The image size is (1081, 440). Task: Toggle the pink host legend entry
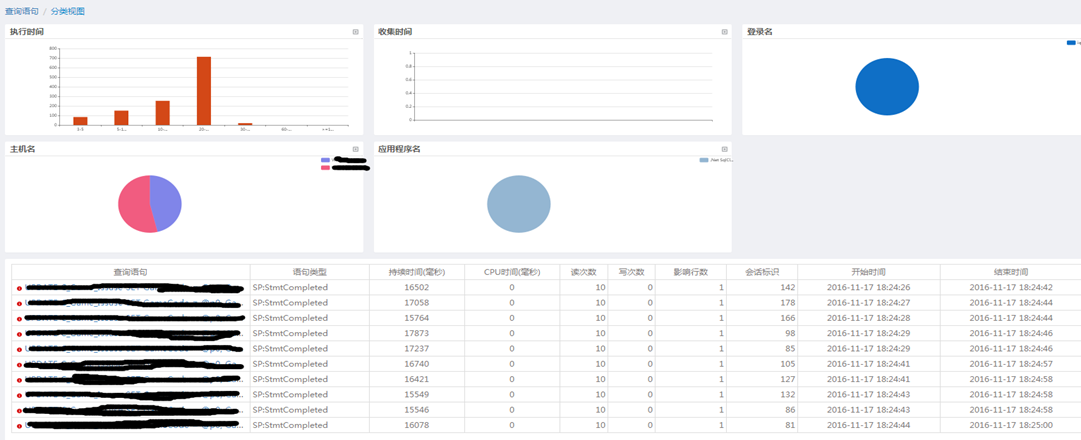[x=326, y=168]
